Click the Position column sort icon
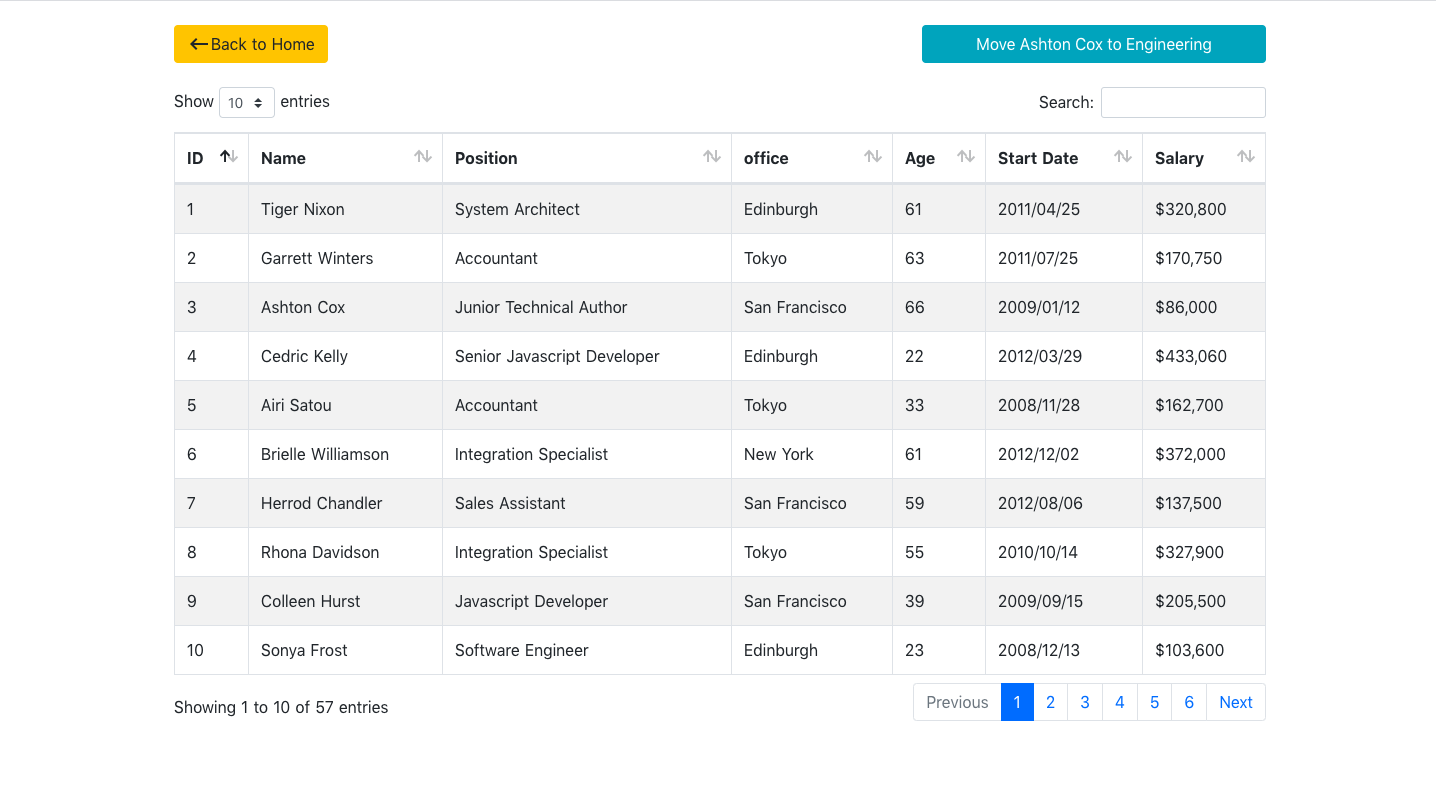 click(712, 157)
